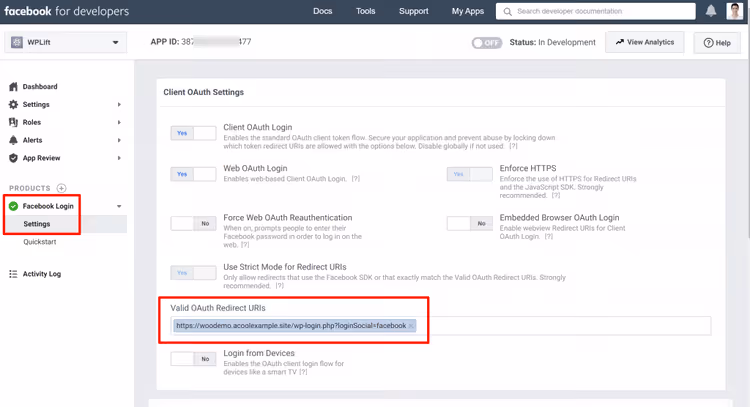The image size is (750, 407).
Task: Click the Help button
Action: (717, 43)
